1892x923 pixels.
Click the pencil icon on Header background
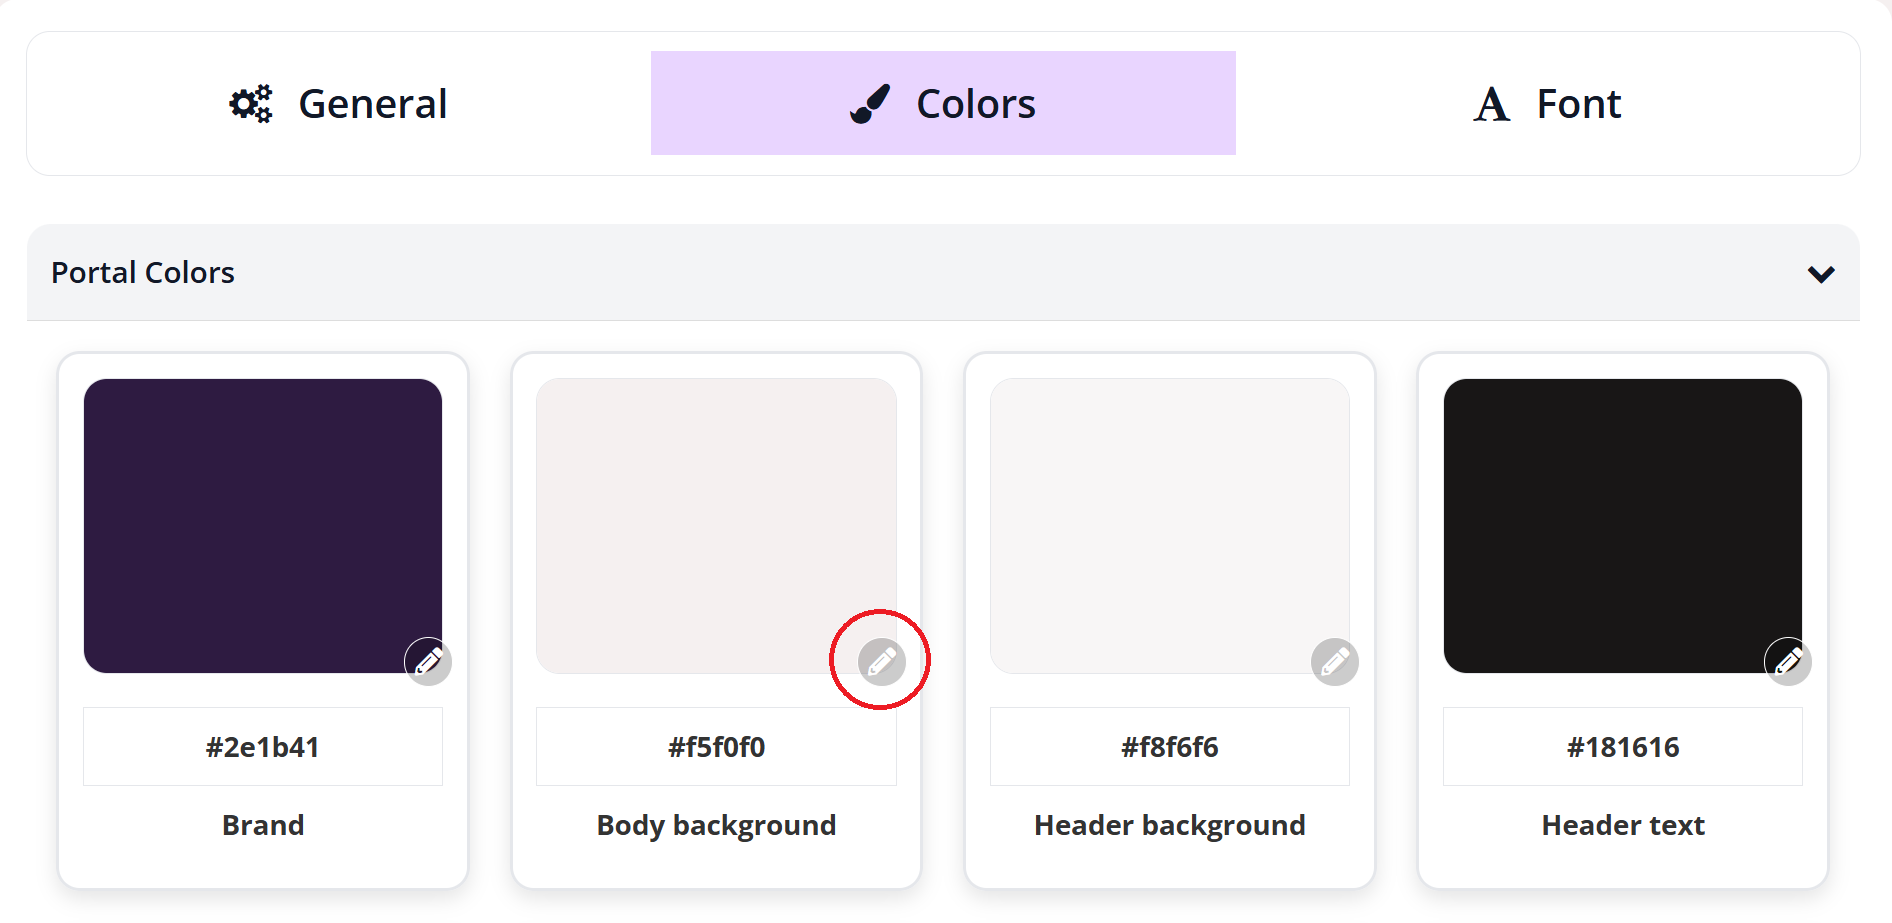point(1334,661)
